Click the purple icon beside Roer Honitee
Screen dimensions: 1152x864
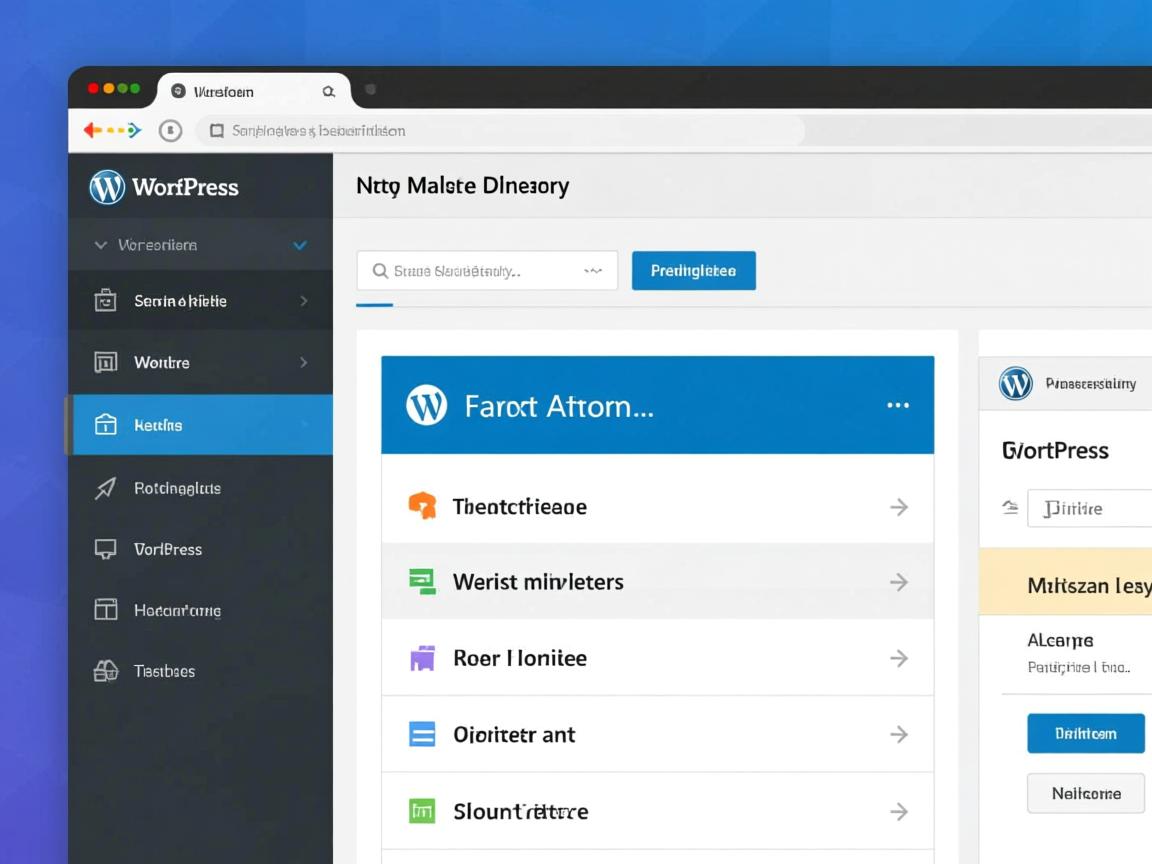point(422,658)
